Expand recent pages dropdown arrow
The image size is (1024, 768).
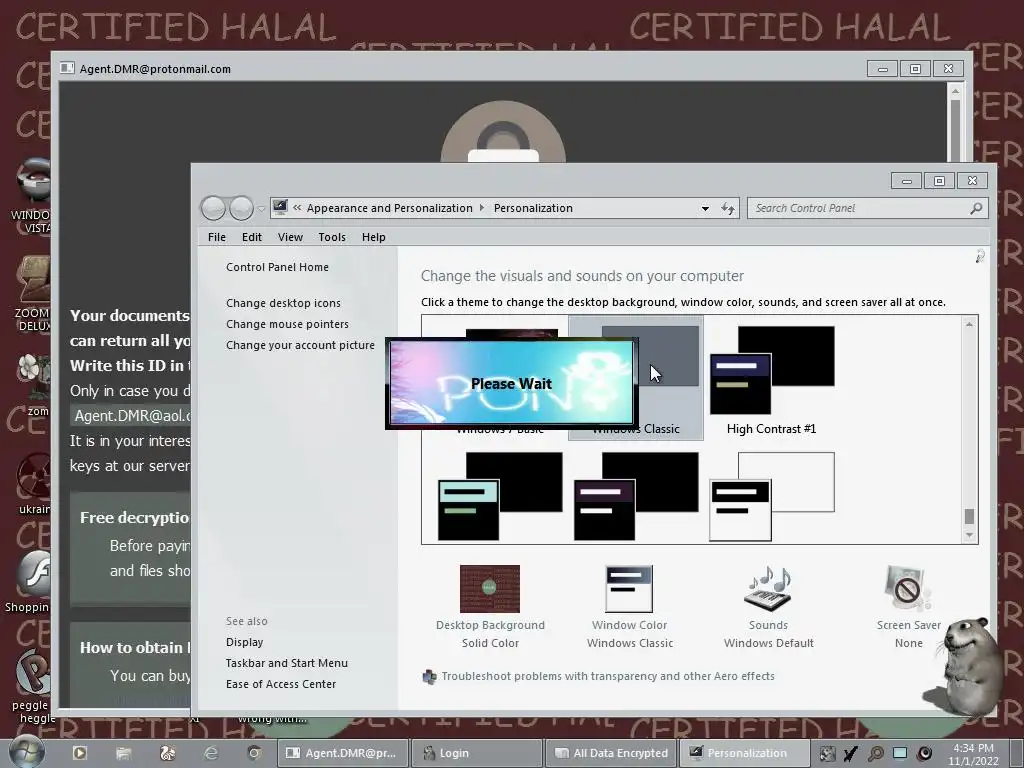coord(261,209)
